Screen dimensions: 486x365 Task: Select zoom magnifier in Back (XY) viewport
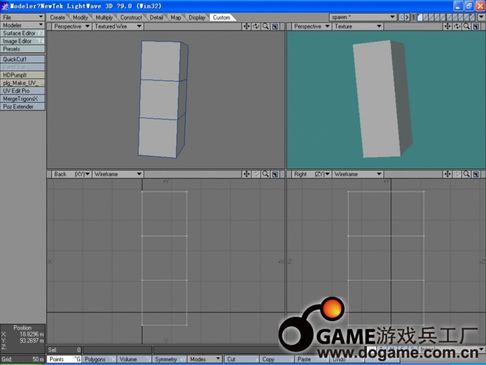tap(266, 174)
